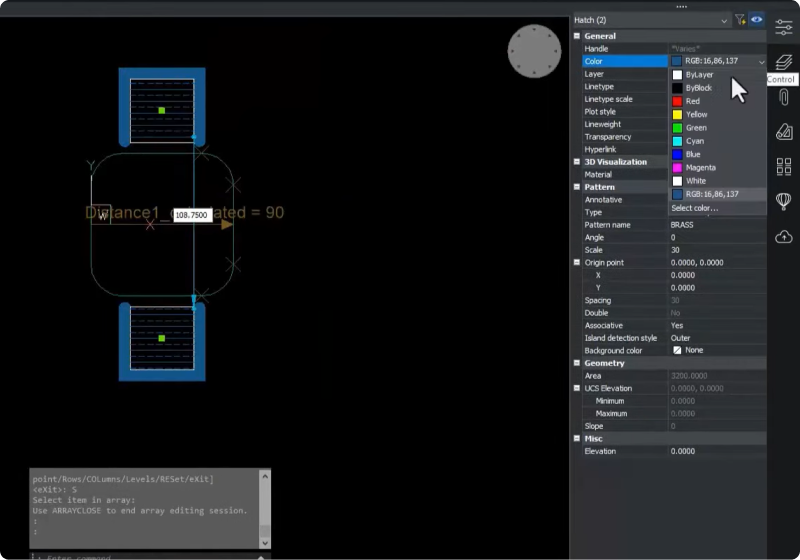The image size is (800, 560).
Task: Choose ByBlock in color list
Action: pos(717,88)
